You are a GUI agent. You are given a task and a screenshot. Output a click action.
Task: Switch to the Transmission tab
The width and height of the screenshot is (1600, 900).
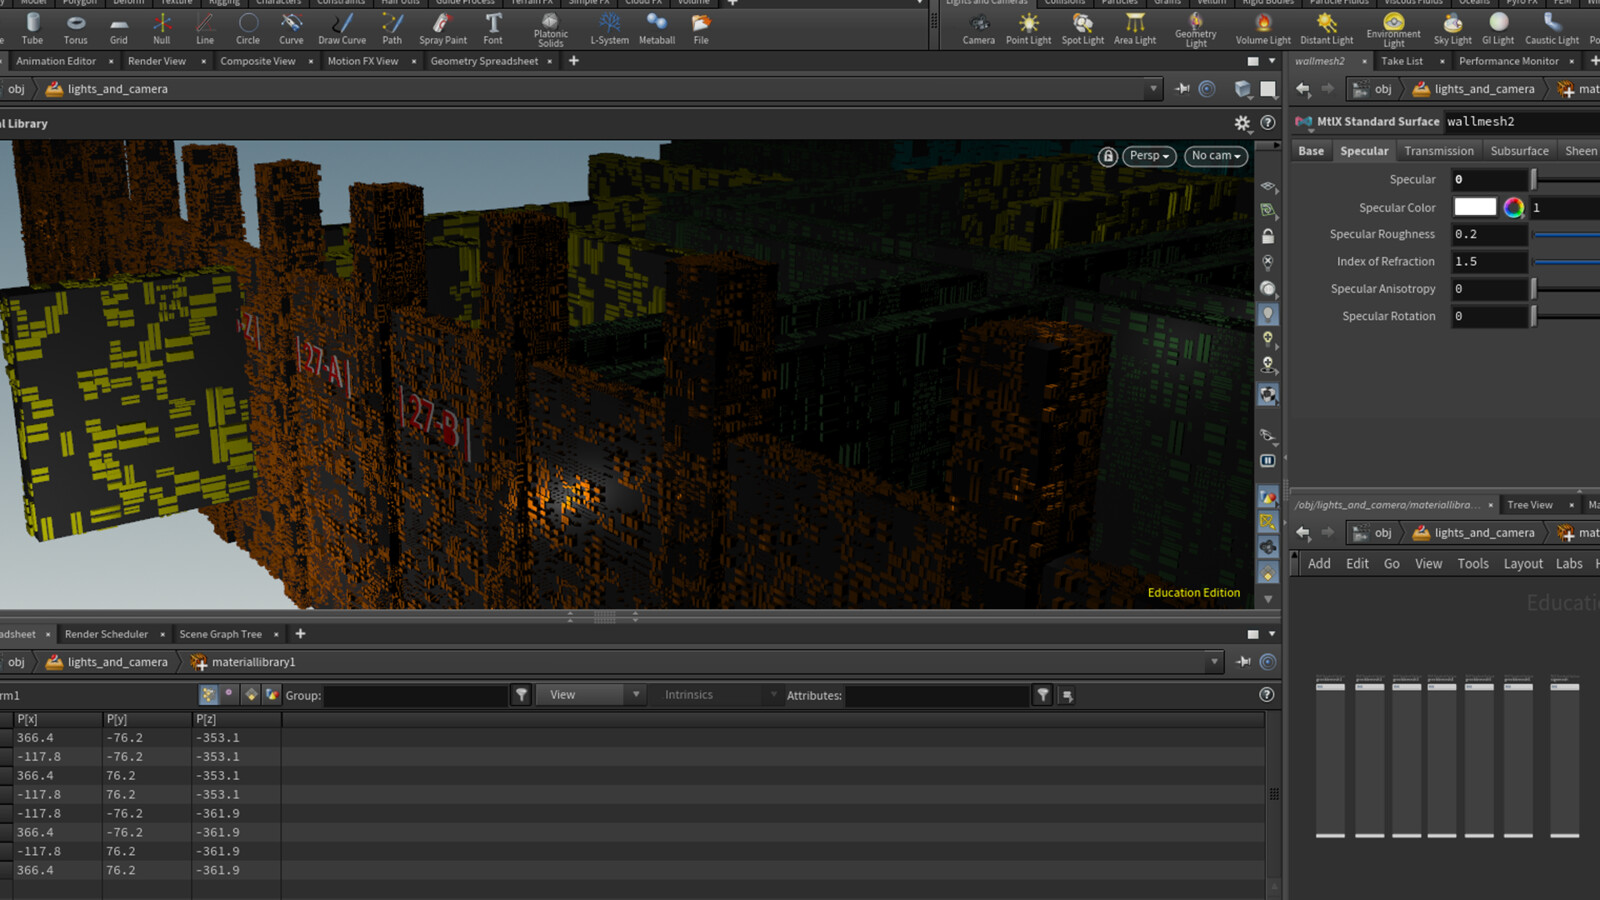click(1438, 151)
